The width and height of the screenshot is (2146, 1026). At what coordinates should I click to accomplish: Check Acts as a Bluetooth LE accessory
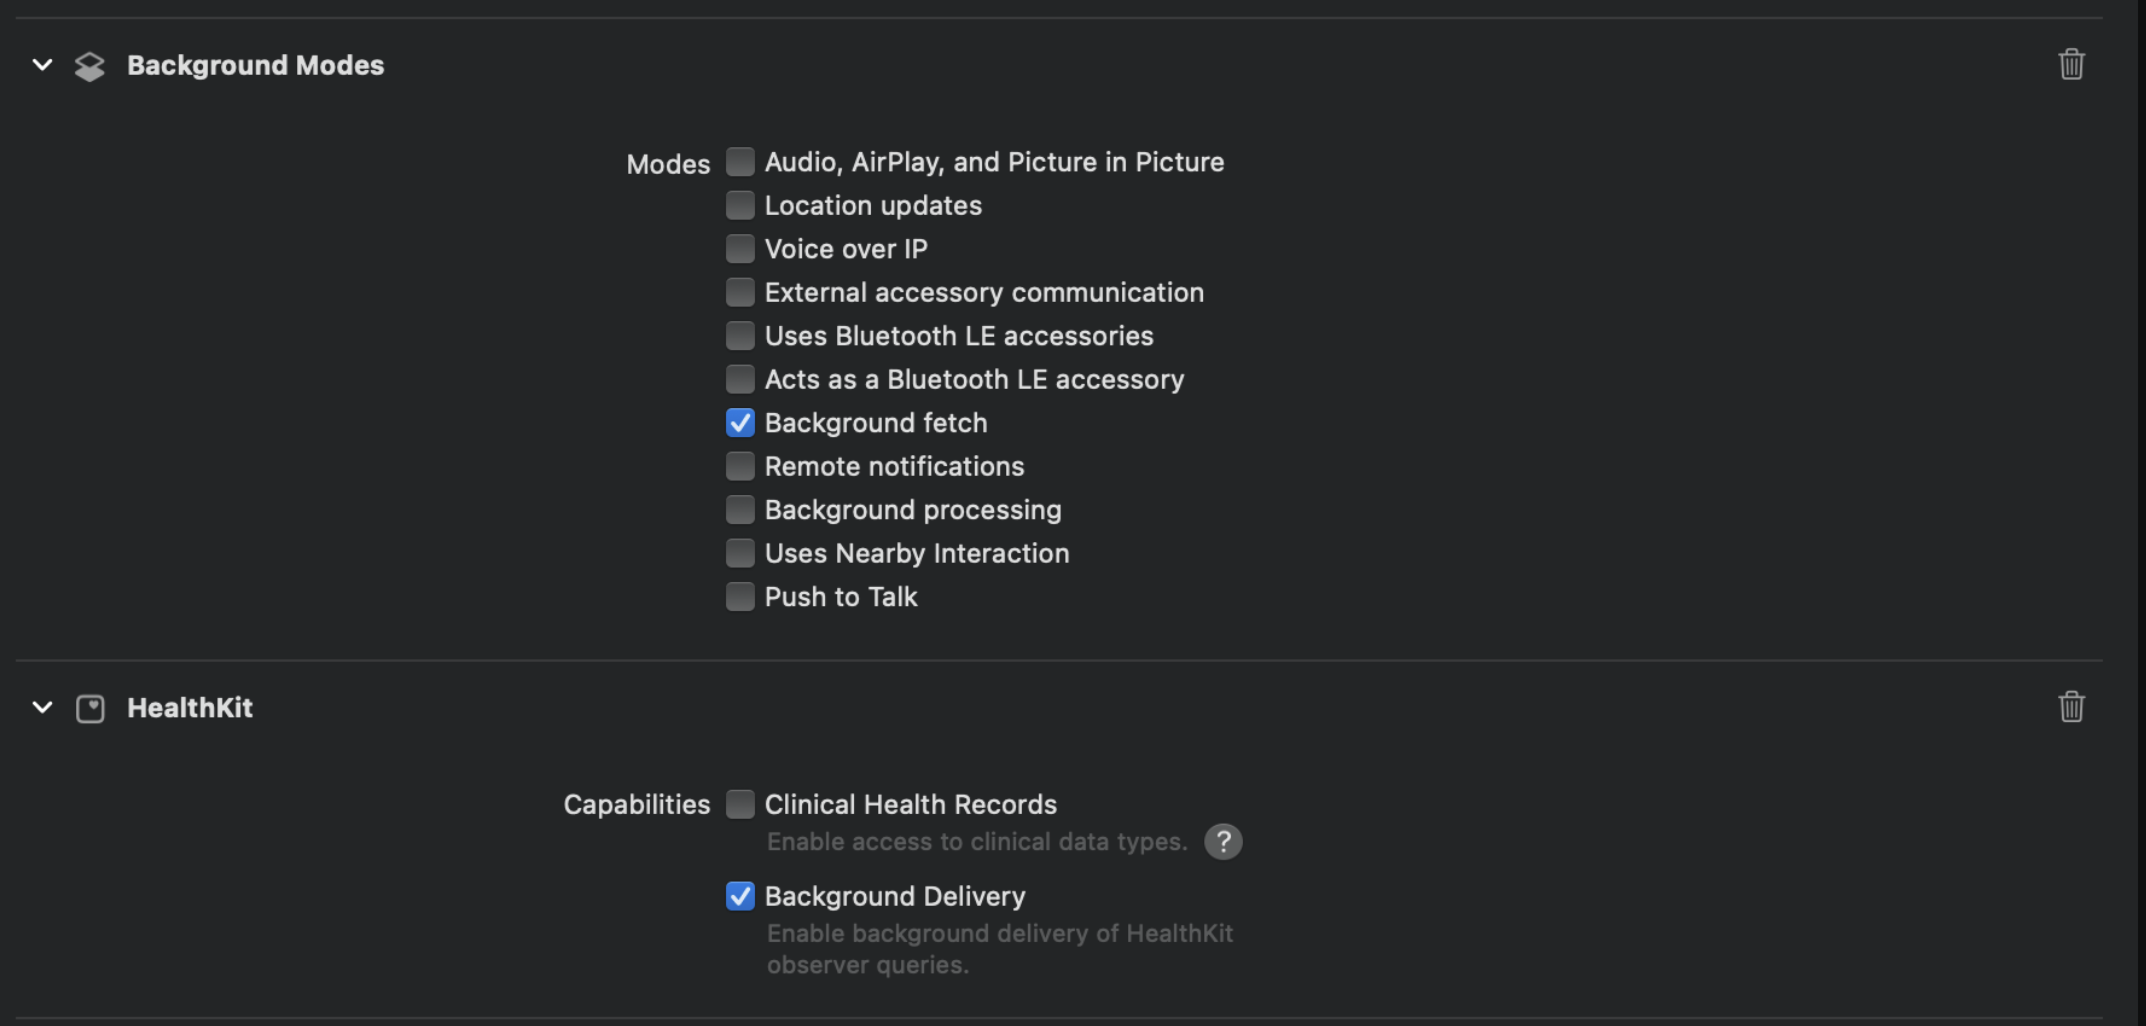[740, 379]
